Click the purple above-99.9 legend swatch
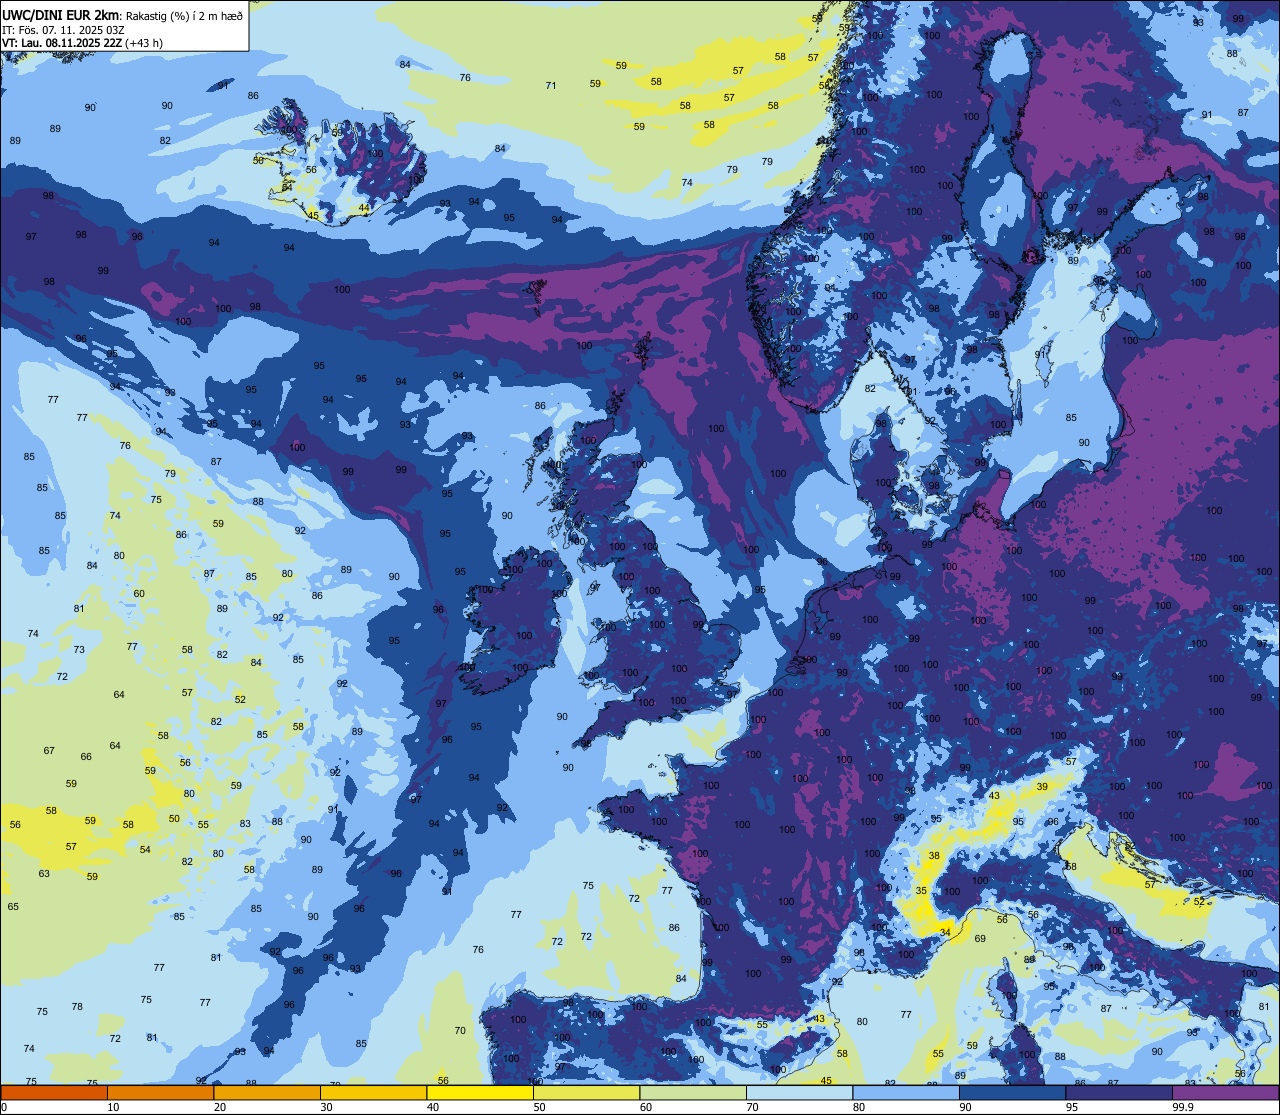 [1225, 1092]
